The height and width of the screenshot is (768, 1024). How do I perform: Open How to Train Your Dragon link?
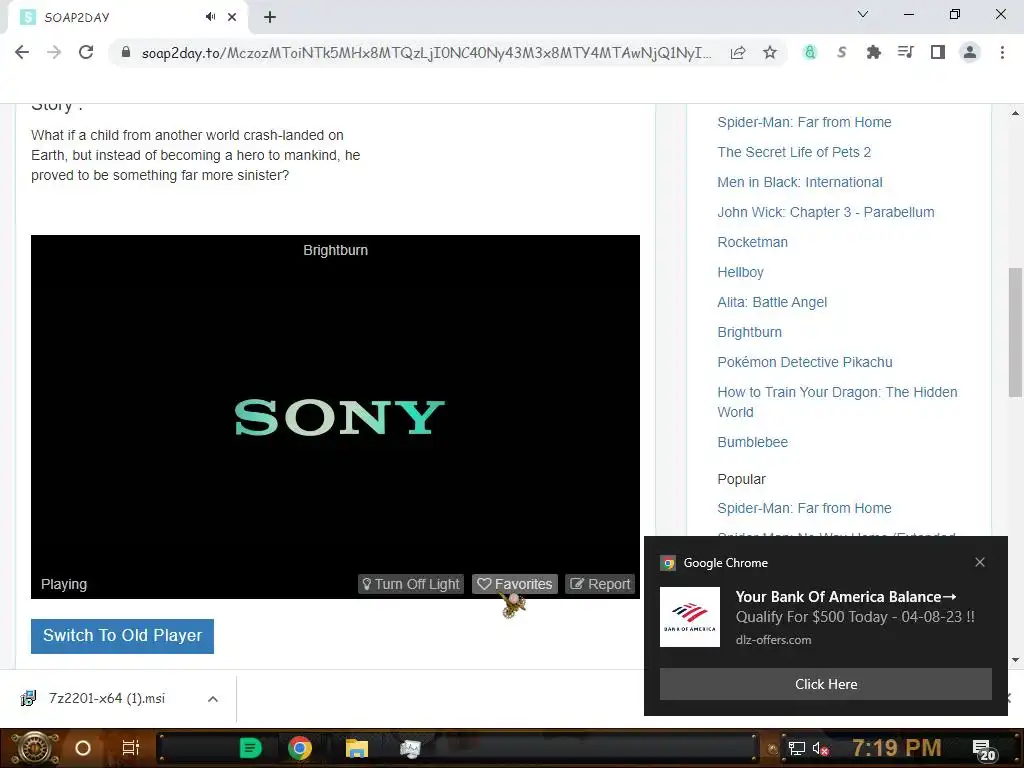point(837,402)
